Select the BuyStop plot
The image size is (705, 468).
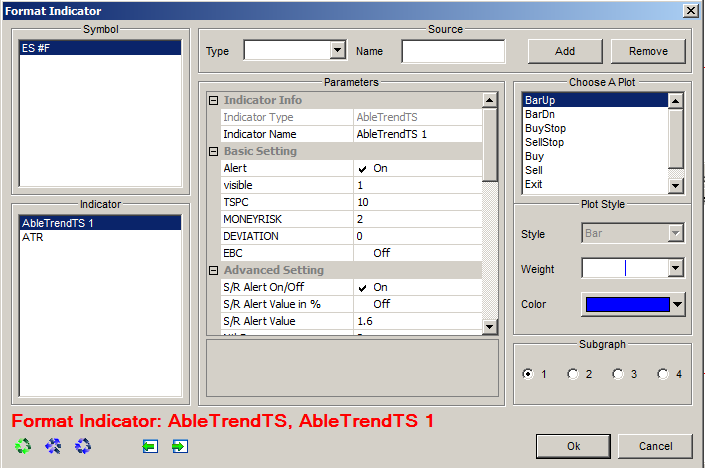595,128
